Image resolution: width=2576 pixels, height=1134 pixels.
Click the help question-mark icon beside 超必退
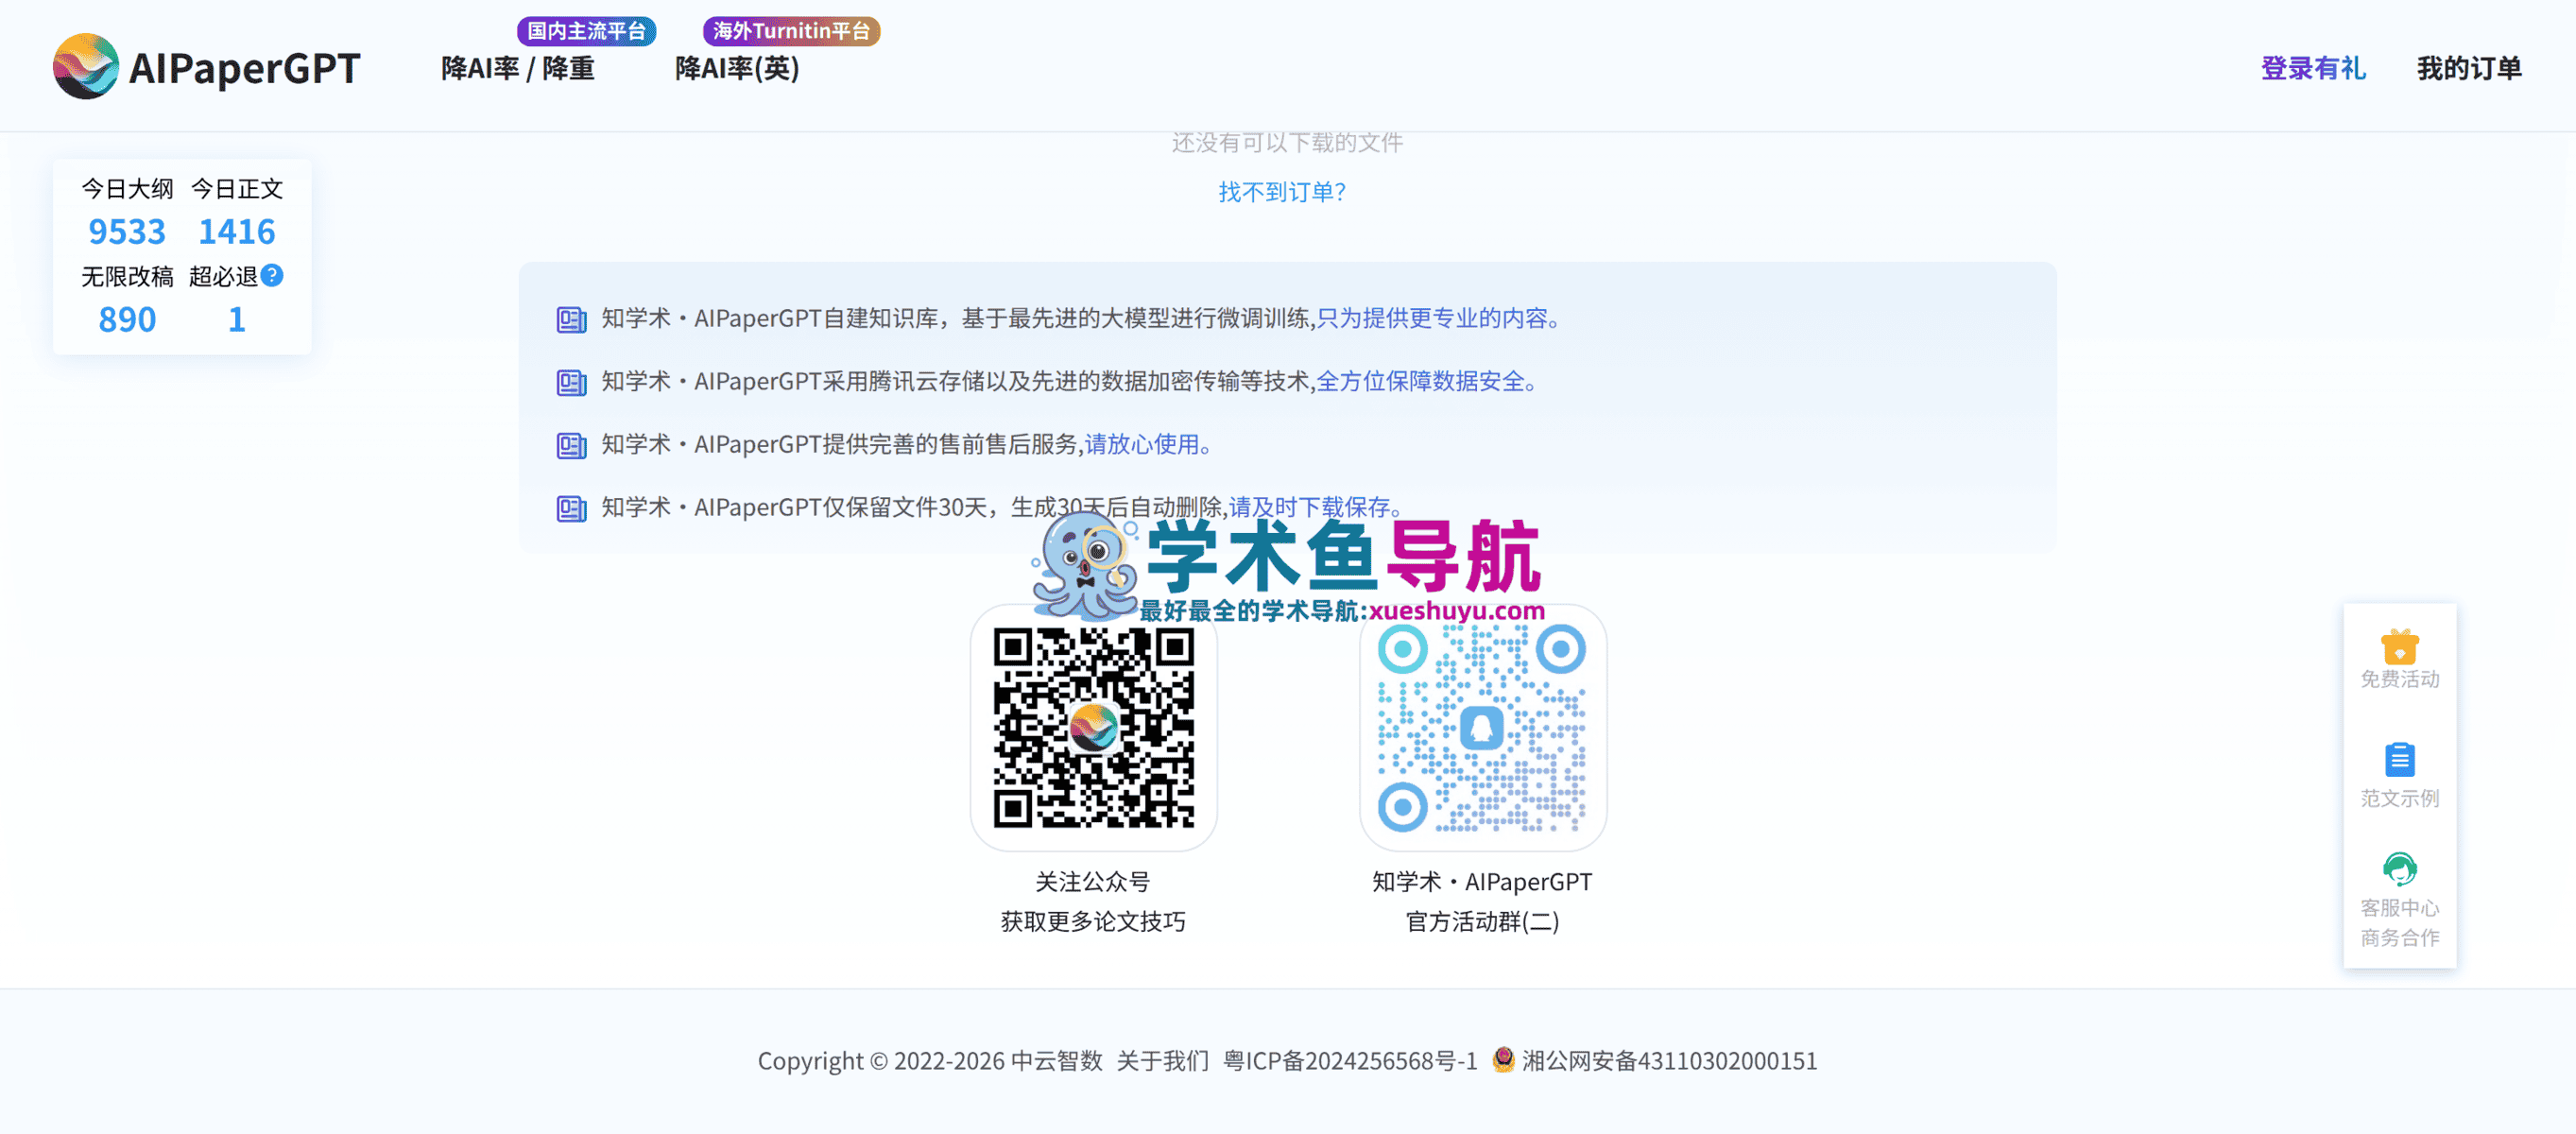tap(272, 275)
